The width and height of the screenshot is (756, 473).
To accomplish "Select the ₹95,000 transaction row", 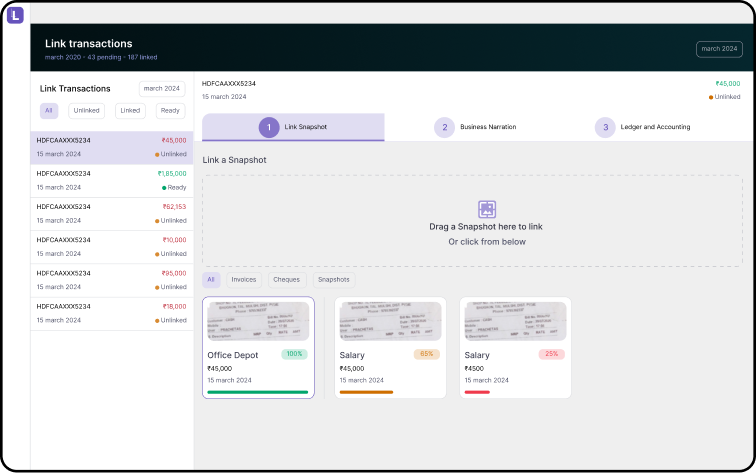I will pos(112,280).
